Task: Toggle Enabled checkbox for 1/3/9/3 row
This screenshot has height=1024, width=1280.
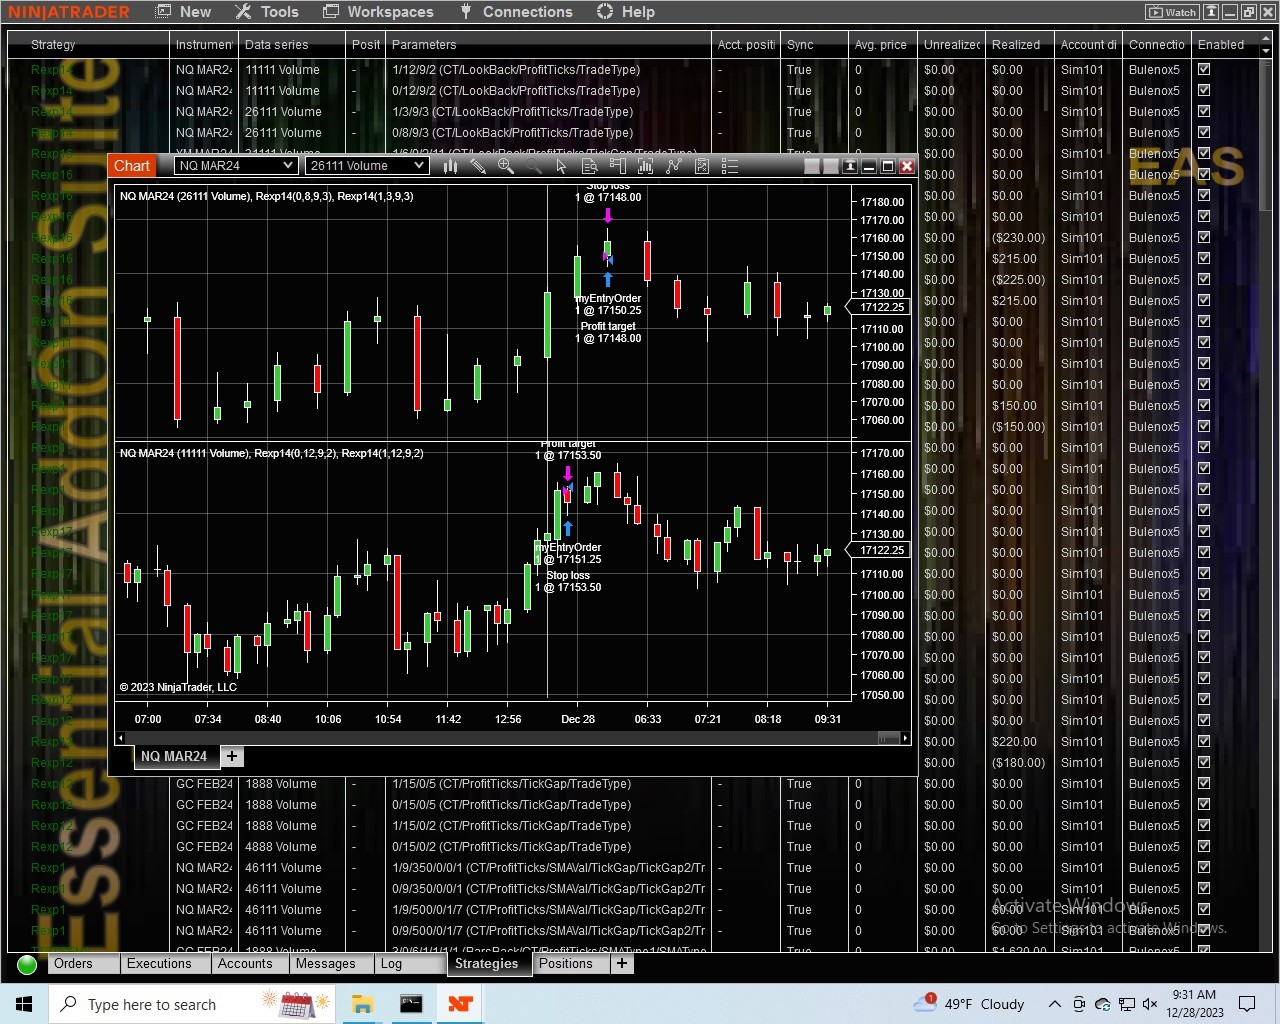Action: [1204, 112]
